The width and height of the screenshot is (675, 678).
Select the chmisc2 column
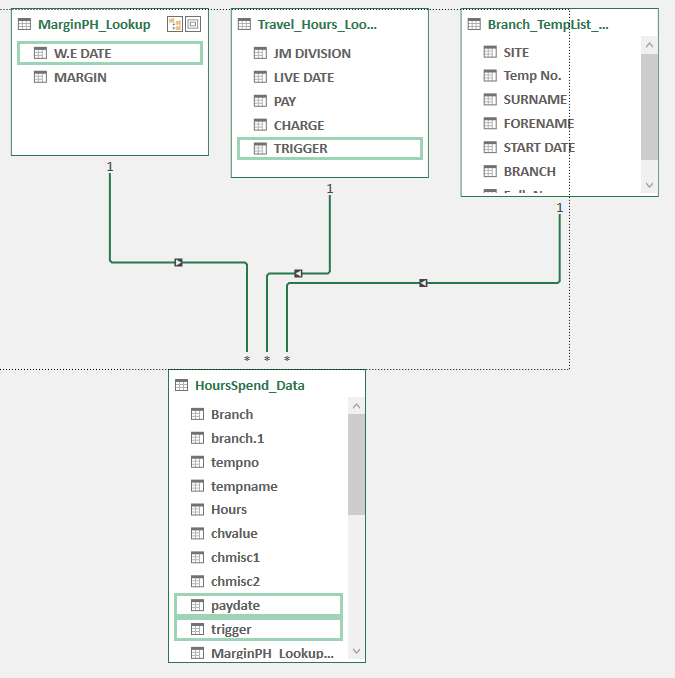point(259,582)
